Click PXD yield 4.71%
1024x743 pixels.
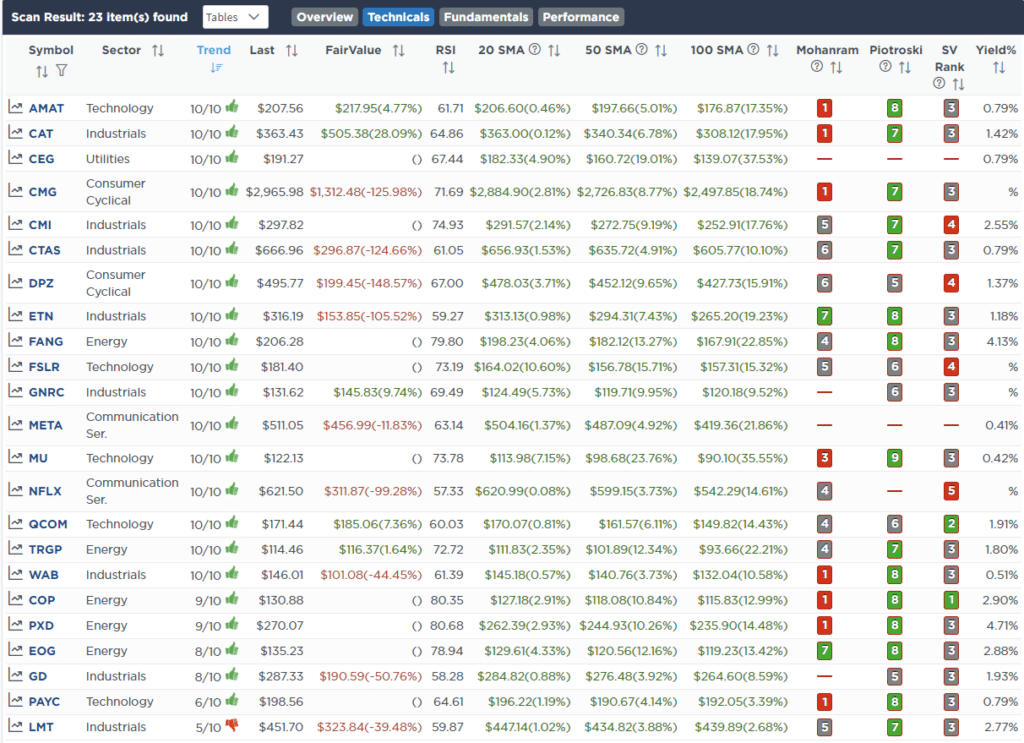(1002, 625)
